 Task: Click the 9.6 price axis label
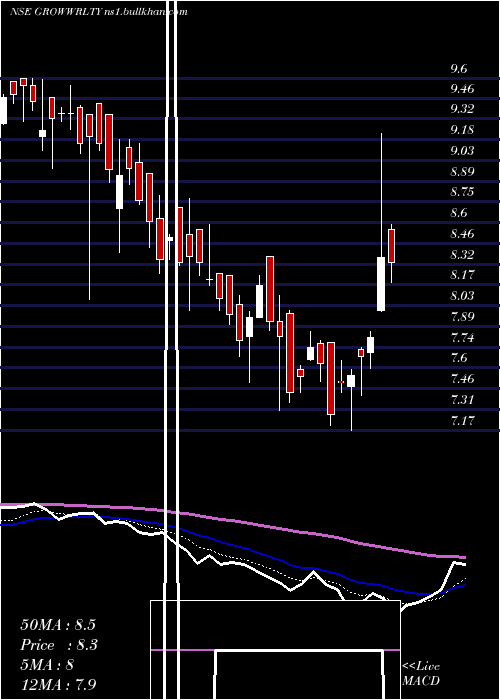(x=459, y=69)
